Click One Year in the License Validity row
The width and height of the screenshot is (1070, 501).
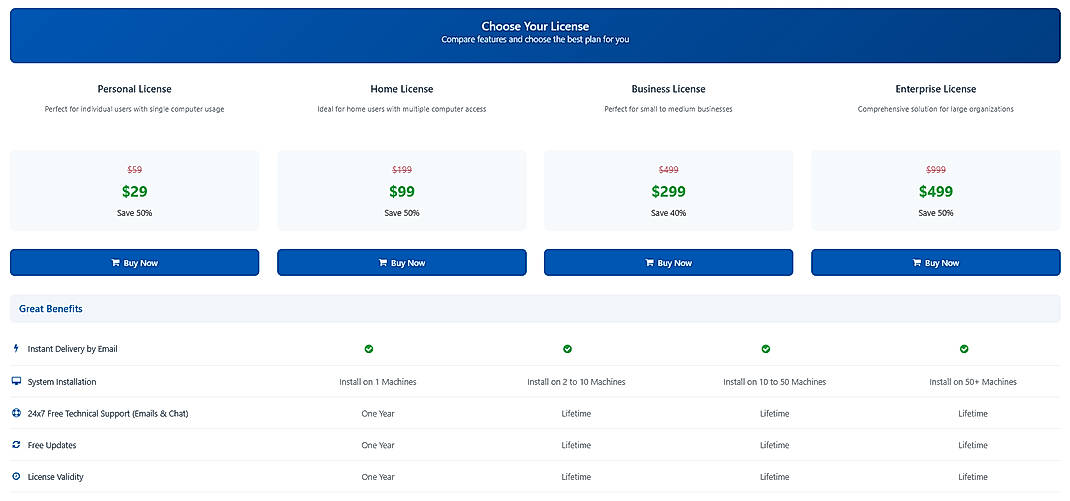click(378, 477)
